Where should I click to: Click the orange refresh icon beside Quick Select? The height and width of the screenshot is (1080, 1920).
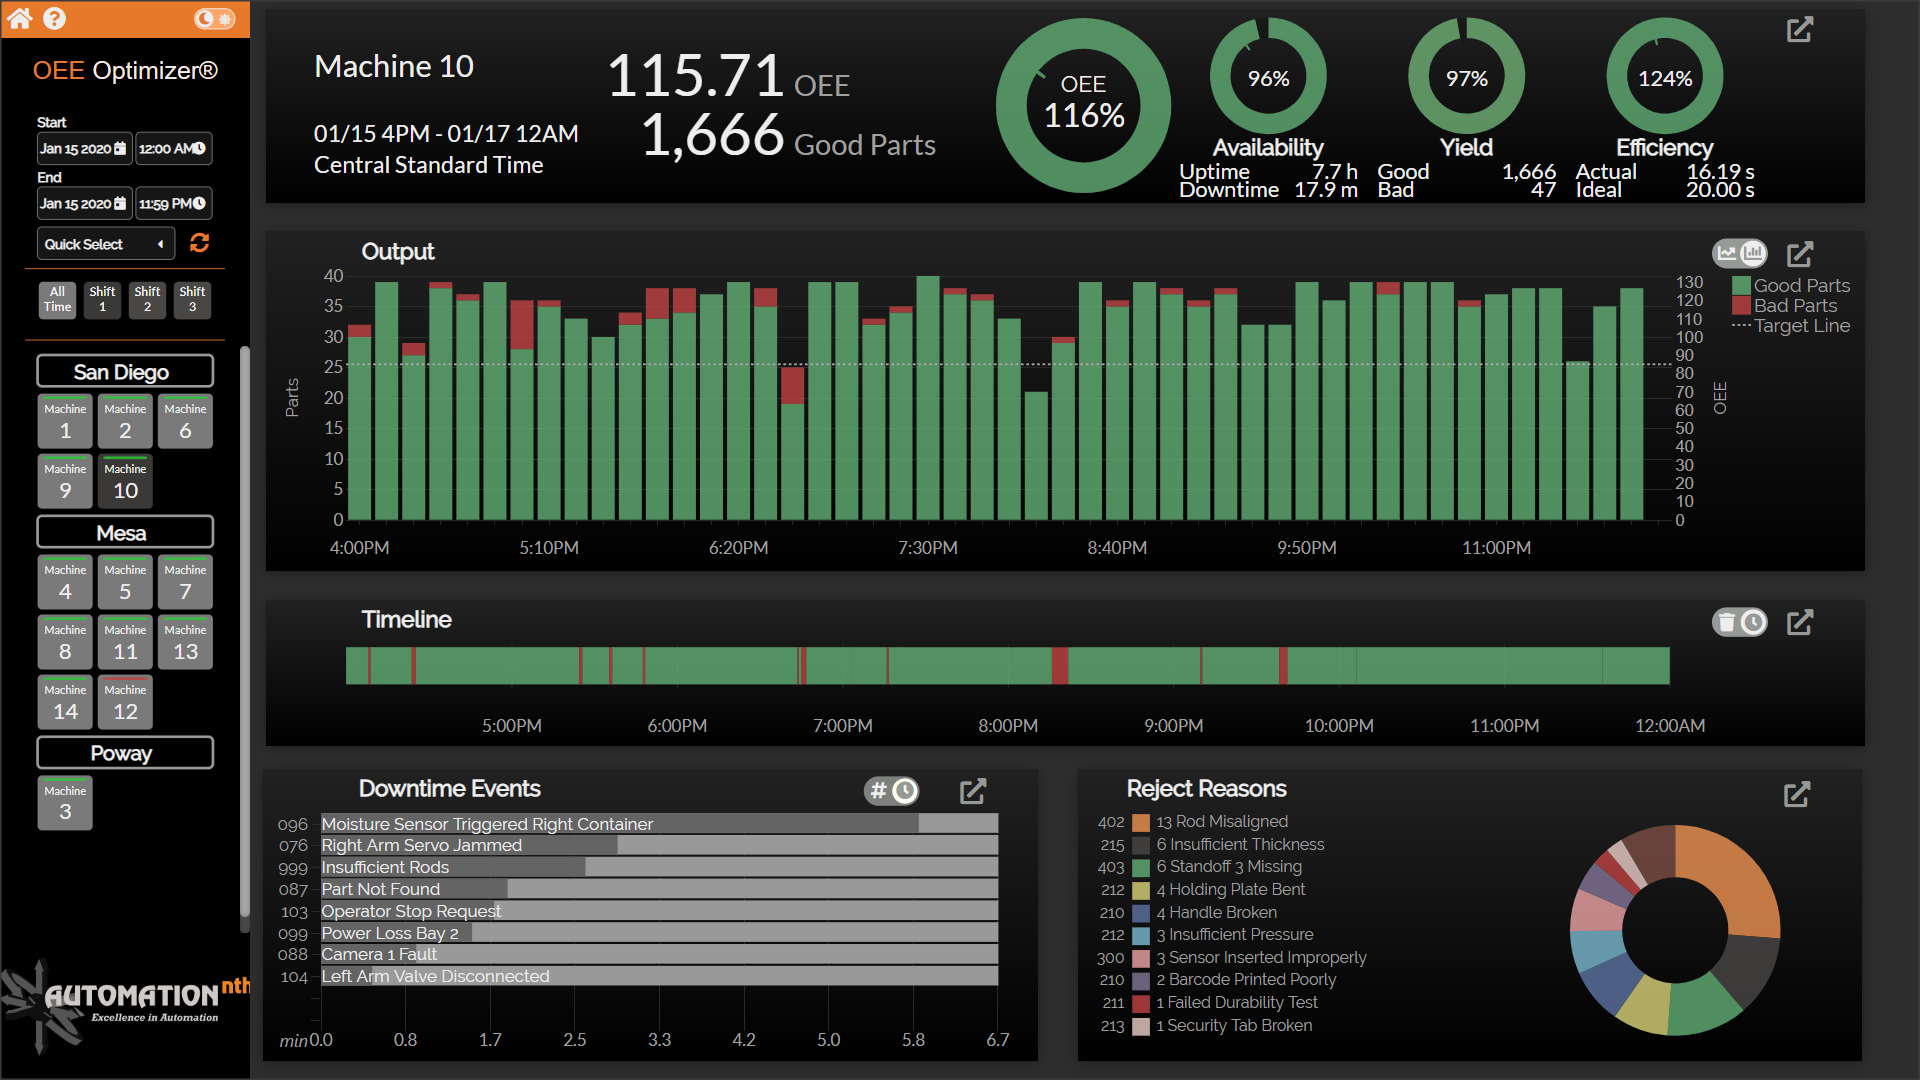pos(199,243)
